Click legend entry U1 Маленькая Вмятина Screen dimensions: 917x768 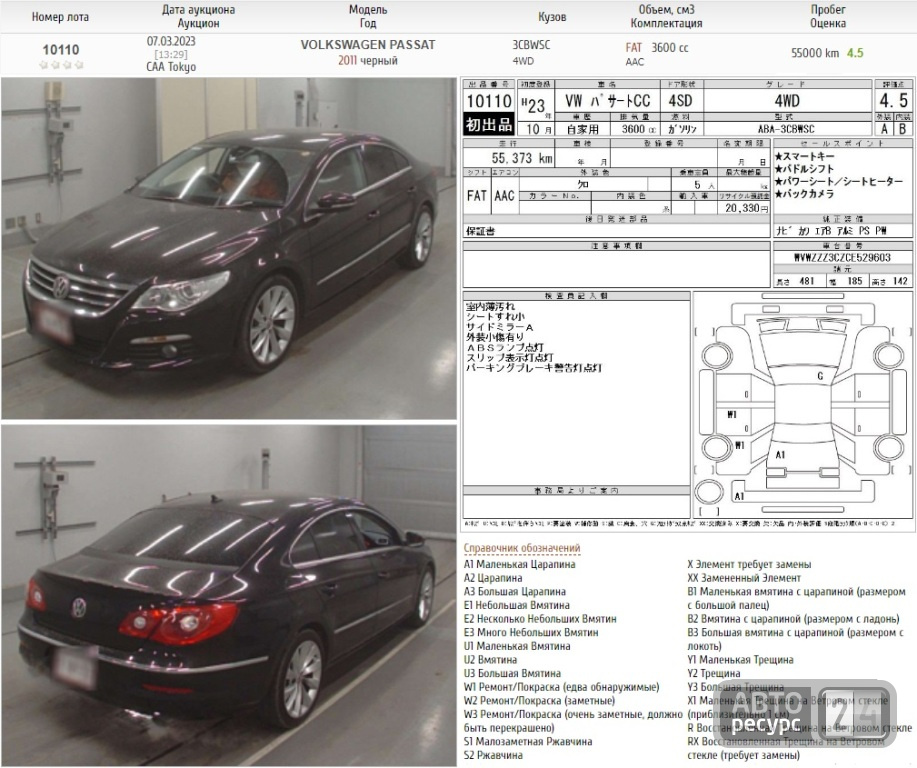coord(517,646)
